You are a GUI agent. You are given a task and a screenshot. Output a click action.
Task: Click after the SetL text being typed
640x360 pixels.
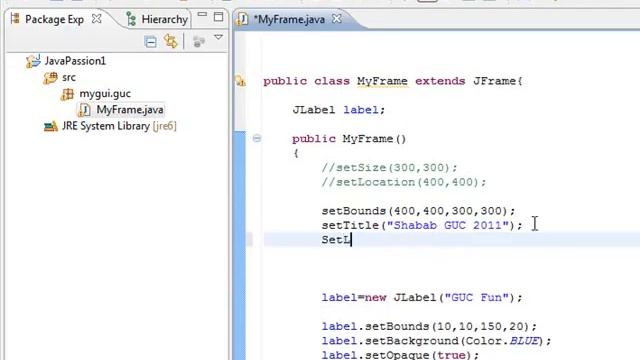351,240
